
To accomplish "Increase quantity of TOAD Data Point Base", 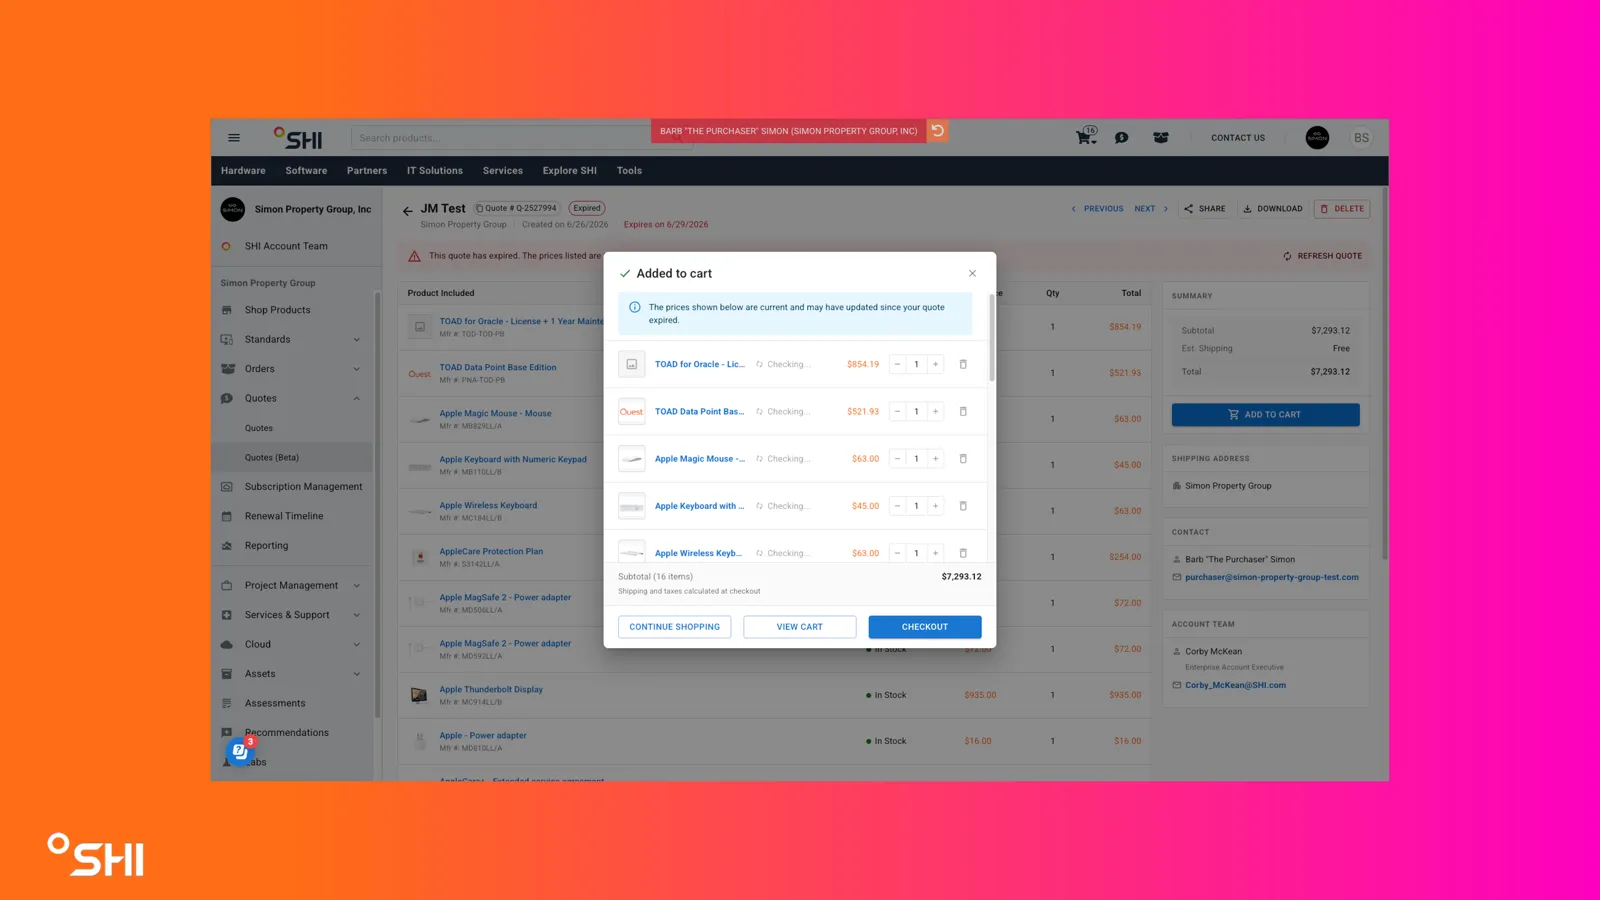I will pyautogui.click(x=935, y=412).
